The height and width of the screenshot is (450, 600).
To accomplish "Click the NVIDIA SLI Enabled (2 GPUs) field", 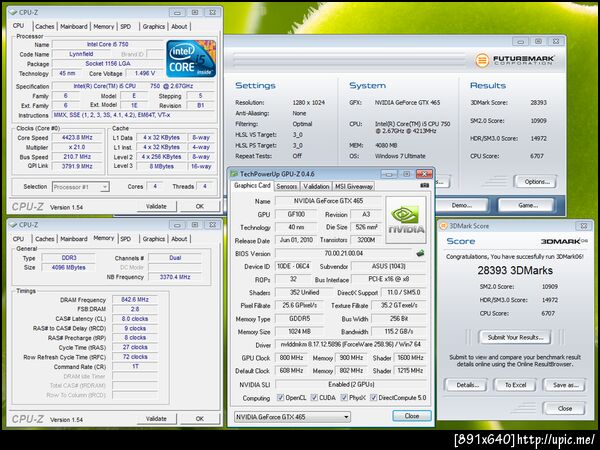I will click(x=351, y=384).
